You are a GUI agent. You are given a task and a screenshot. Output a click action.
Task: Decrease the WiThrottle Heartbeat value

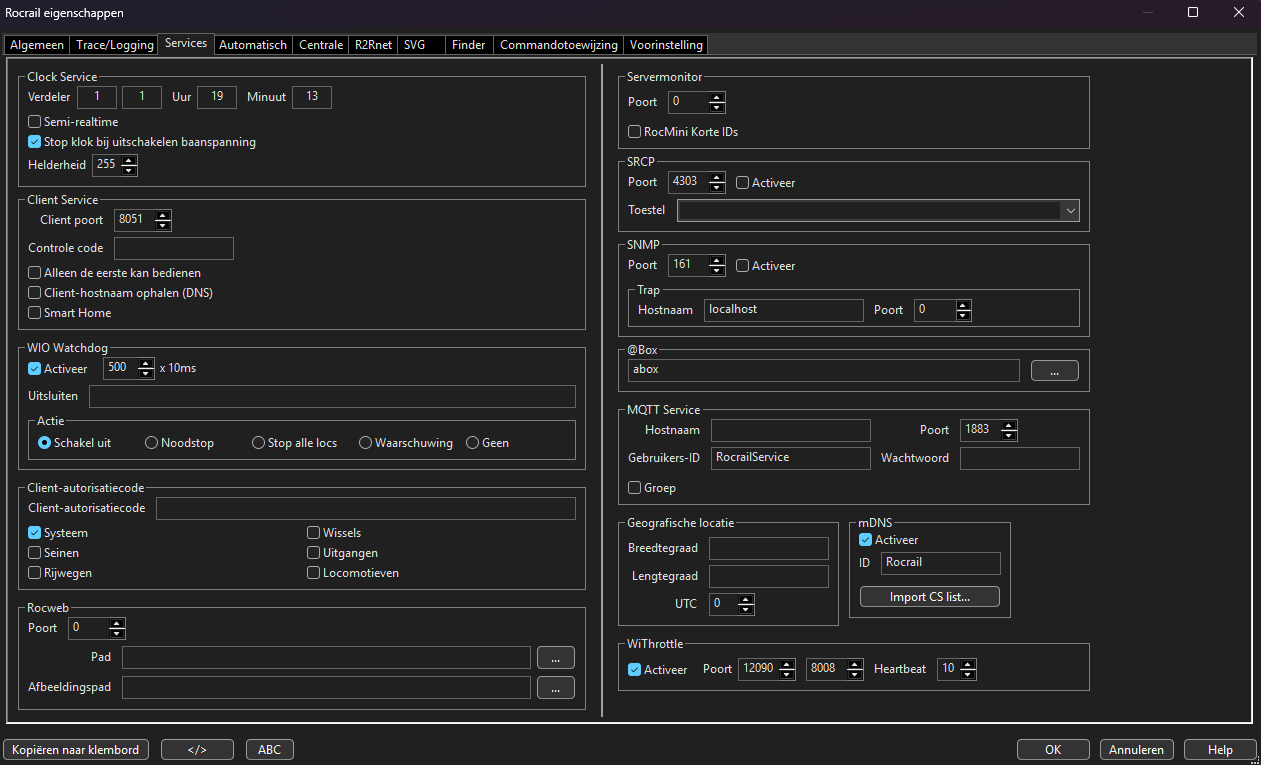(967, 675)
